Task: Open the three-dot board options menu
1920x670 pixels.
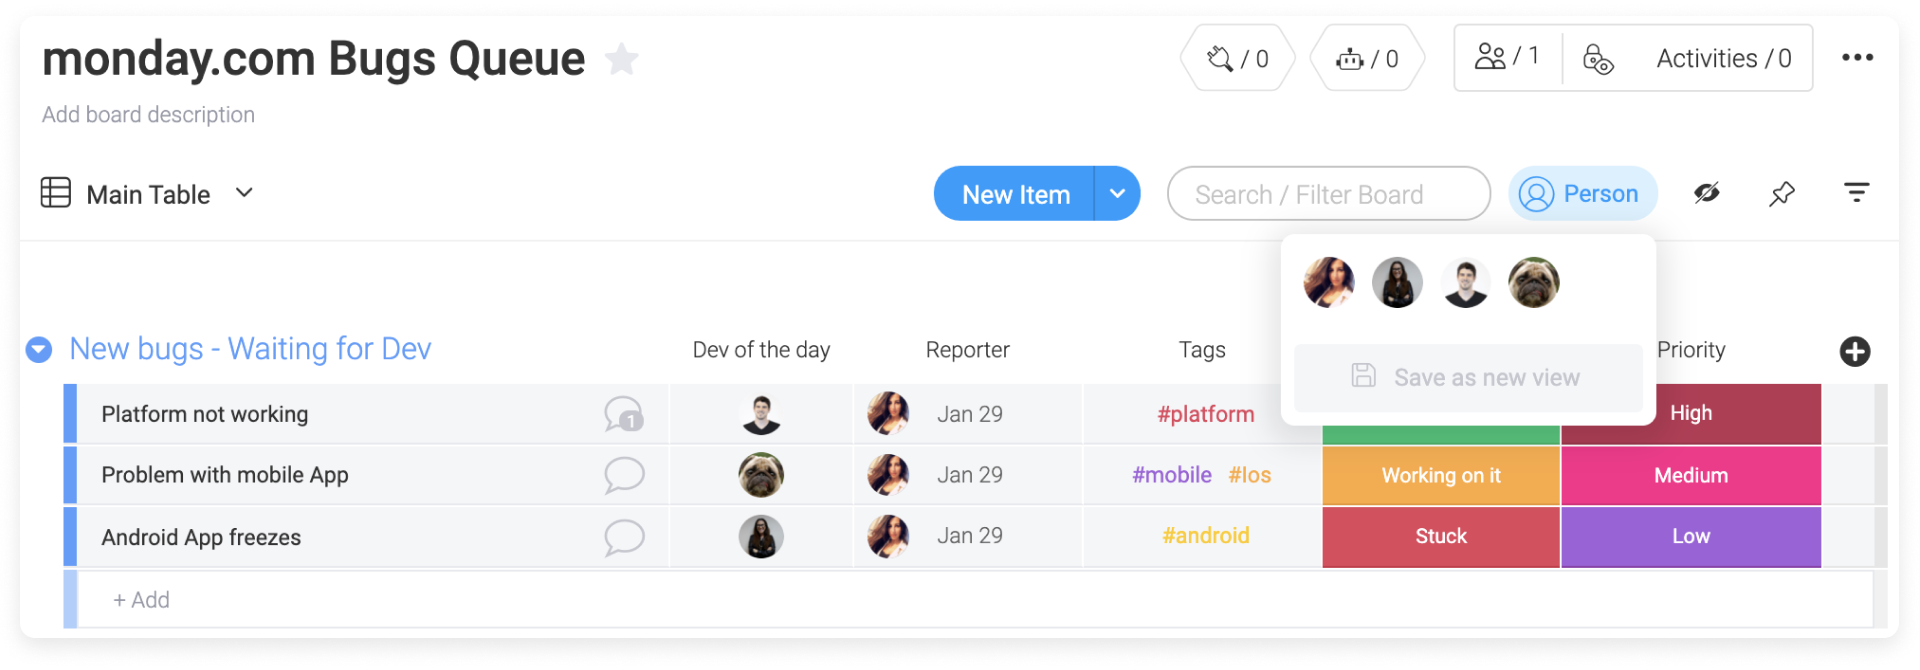Action: click(1857, 58)
